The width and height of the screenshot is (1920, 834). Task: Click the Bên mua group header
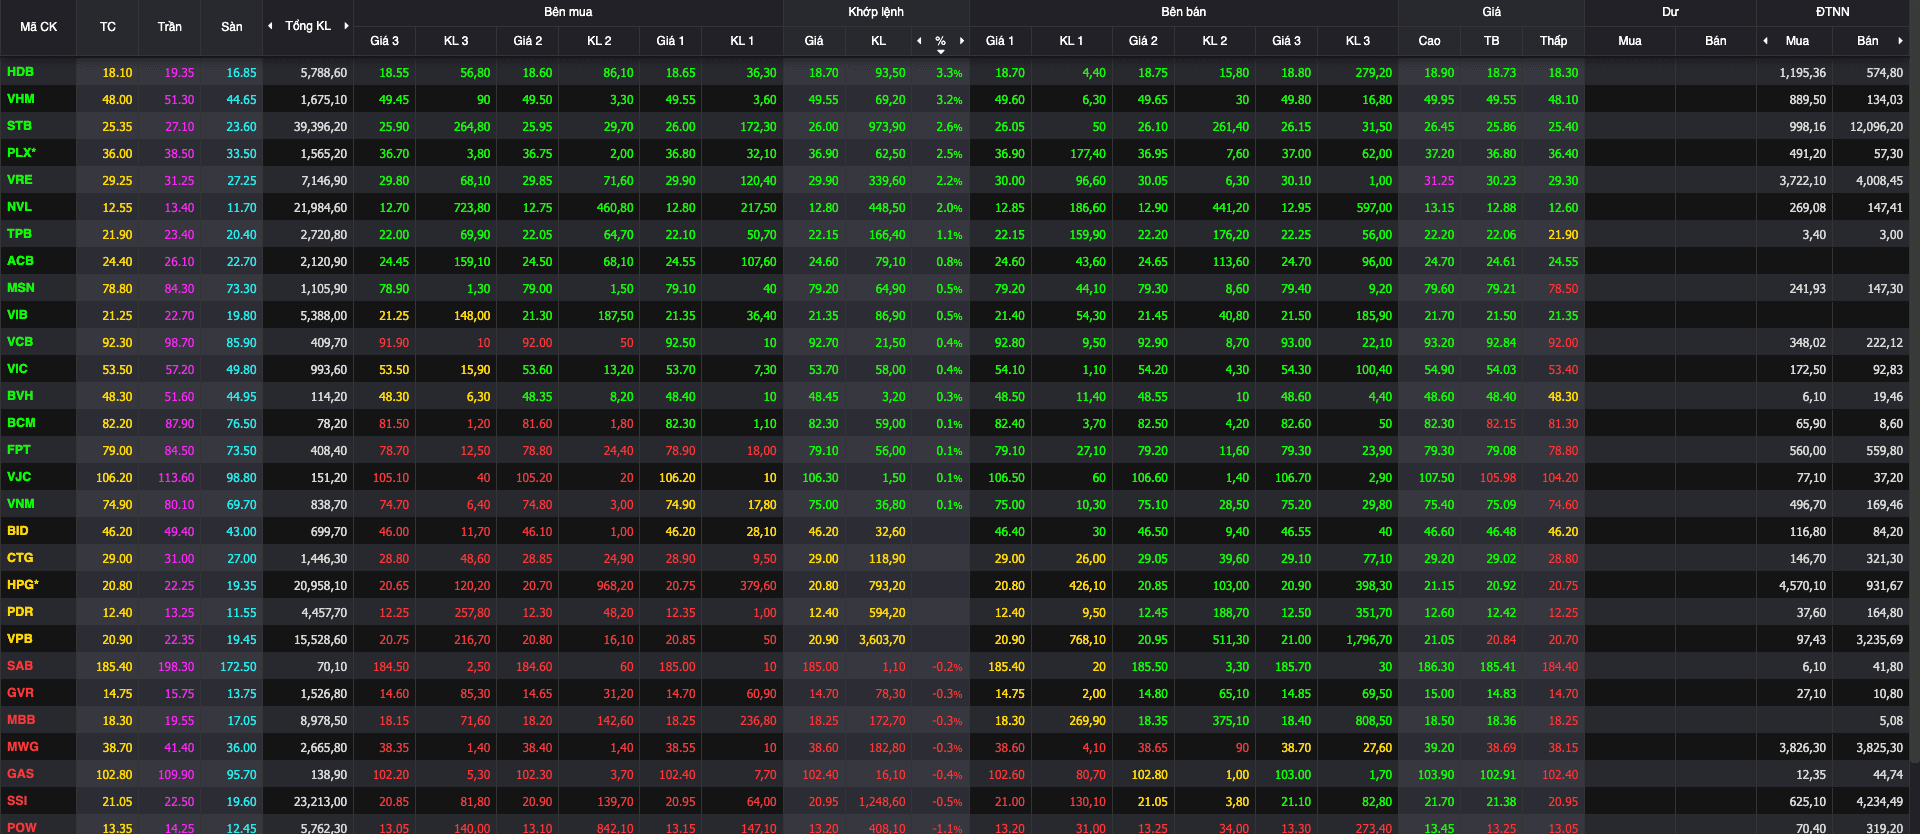click(x=568, y=12)
